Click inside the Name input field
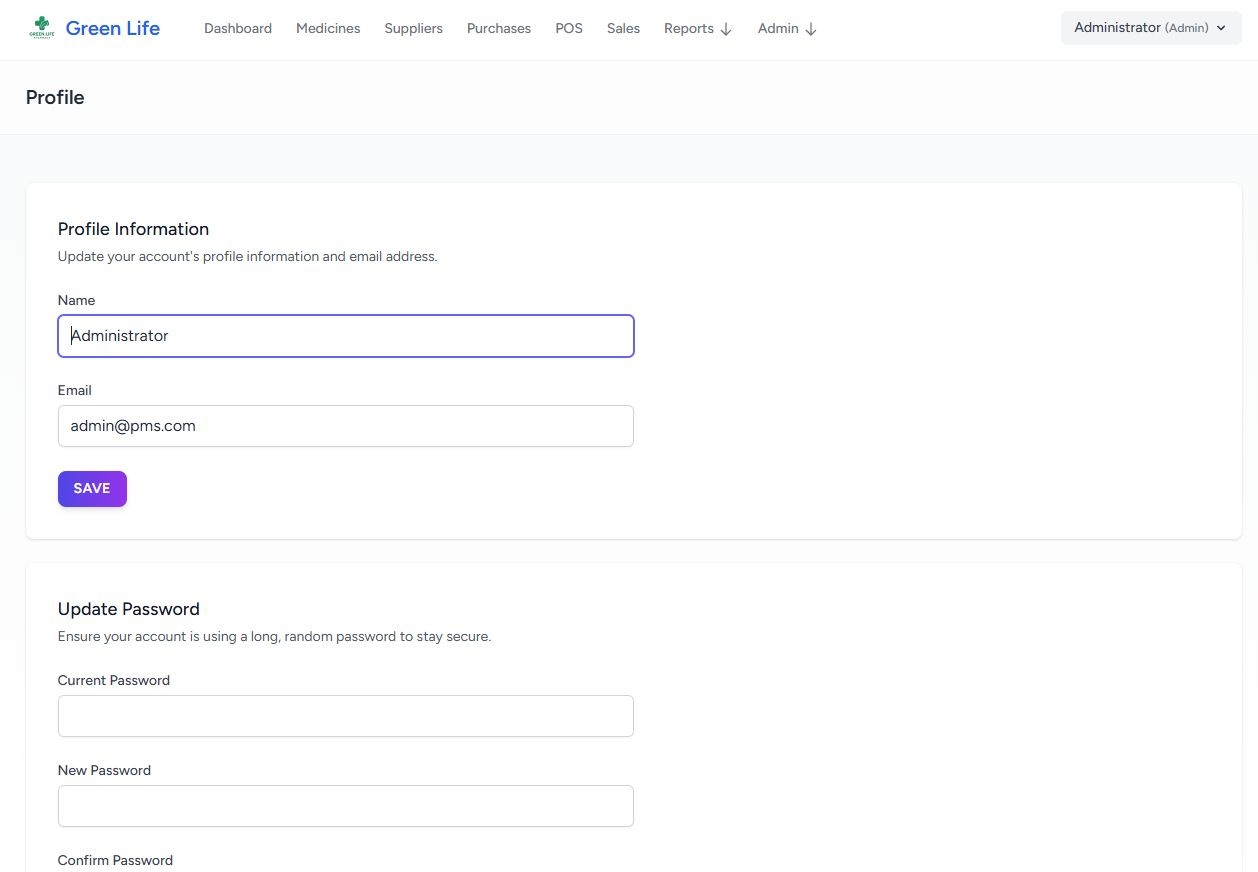 pos(345,336)
